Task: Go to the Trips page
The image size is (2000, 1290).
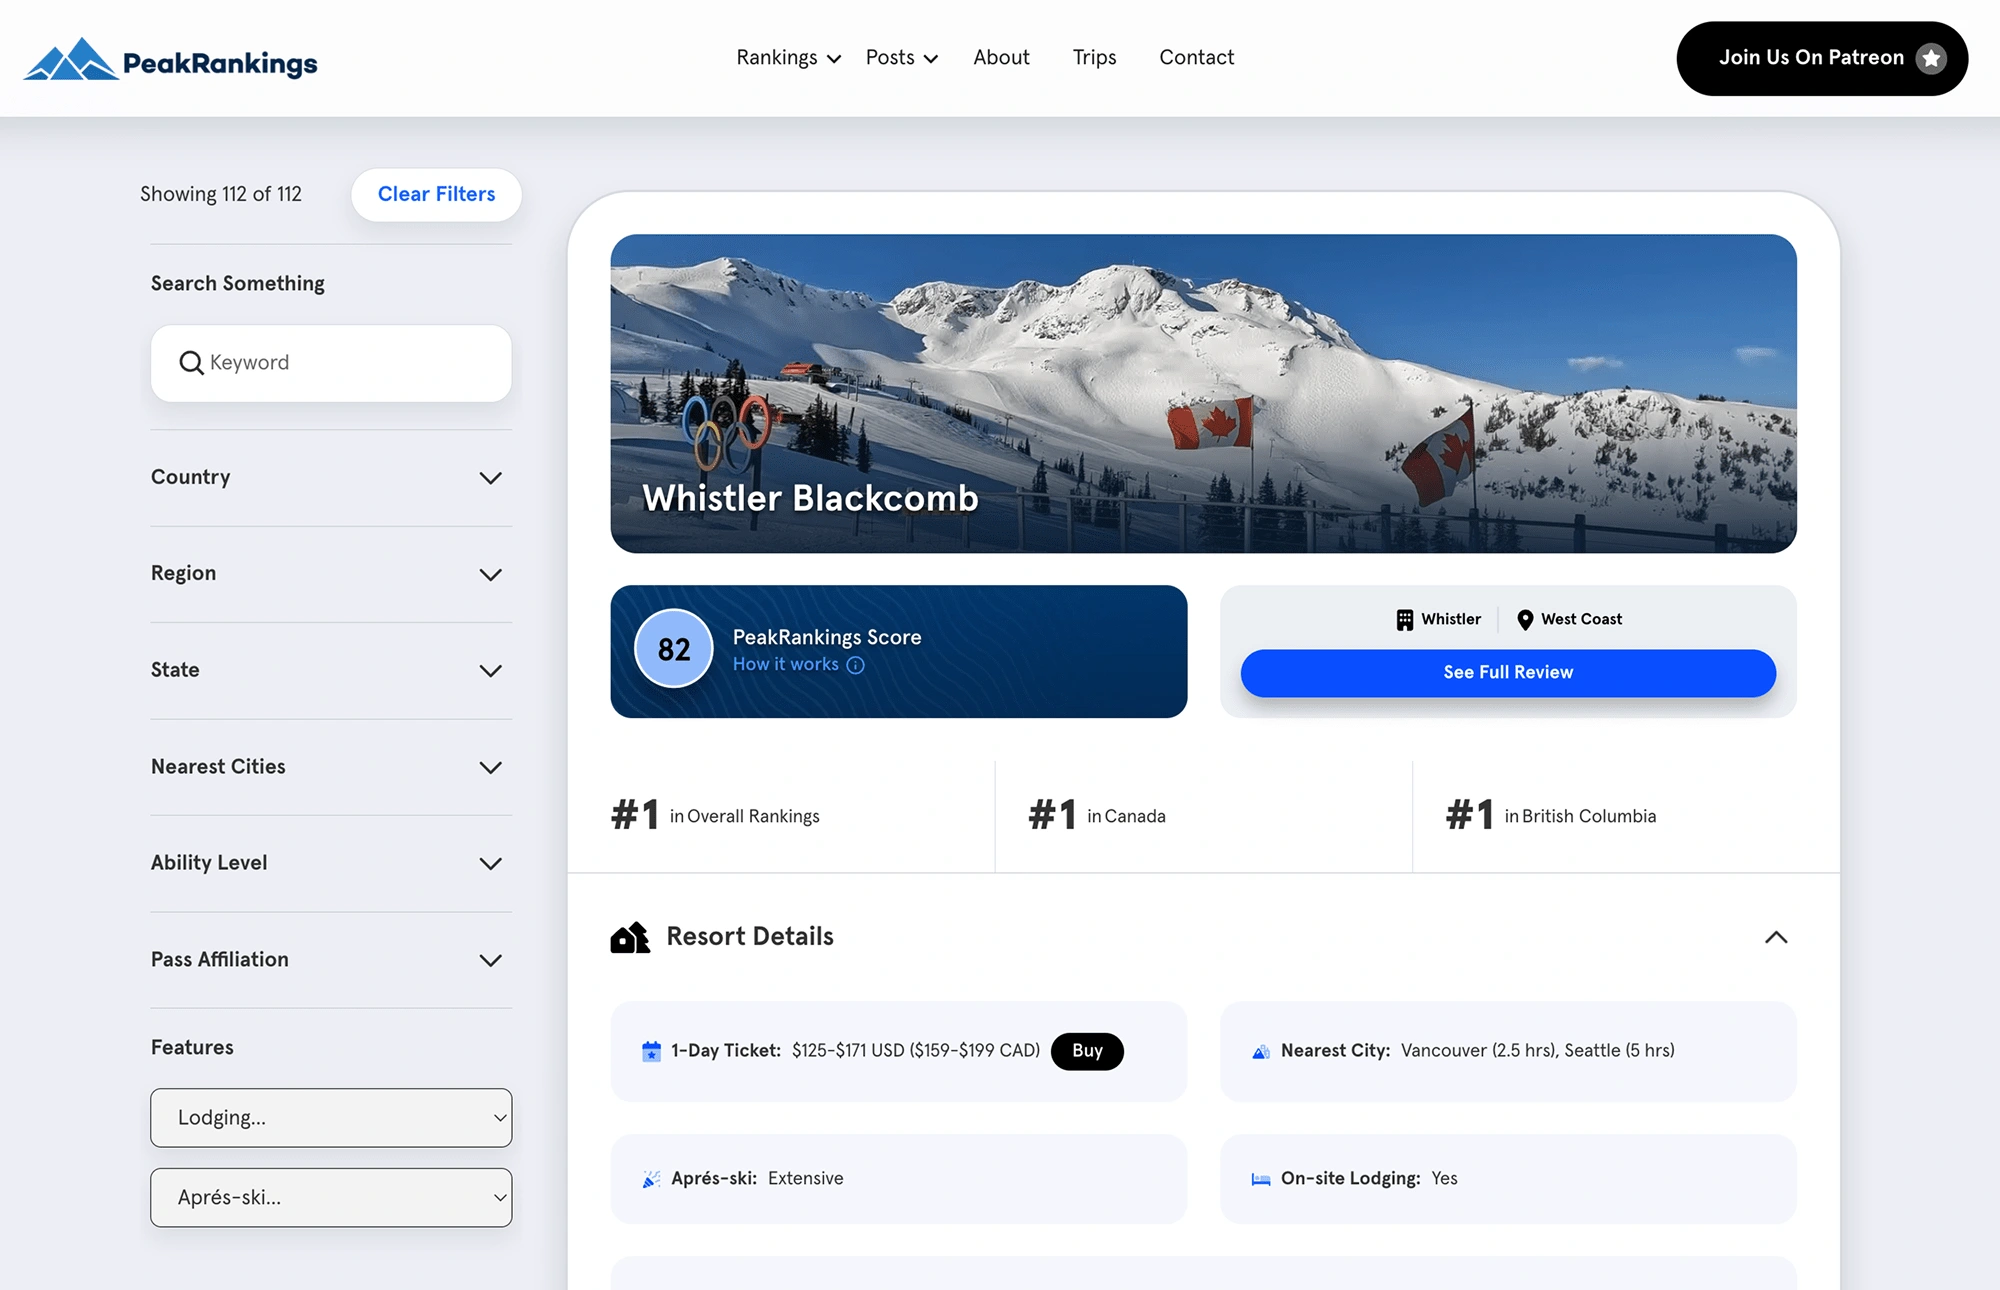Action: 1094,58
